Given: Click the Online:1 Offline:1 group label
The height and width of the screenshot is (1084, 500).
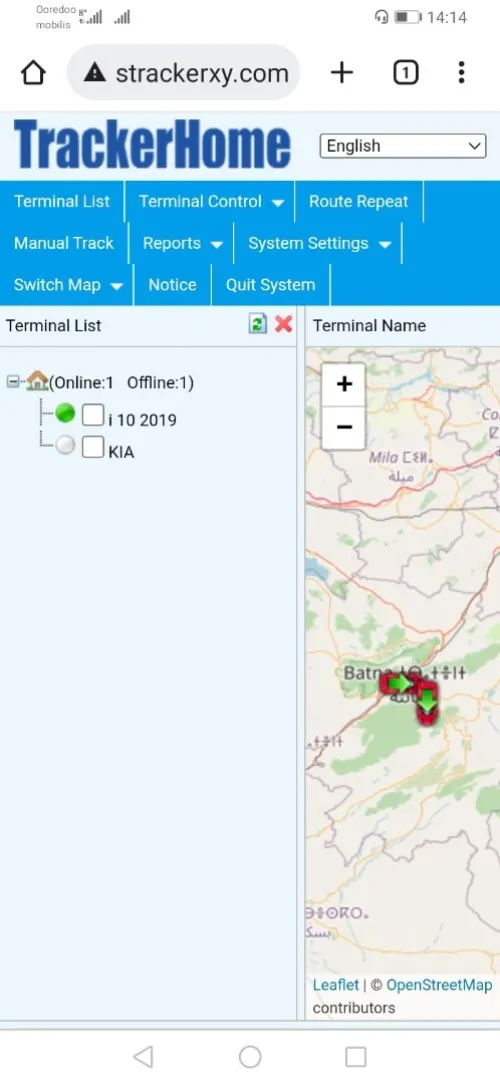Looking at the screenshot, I should [x=122, y=382].
